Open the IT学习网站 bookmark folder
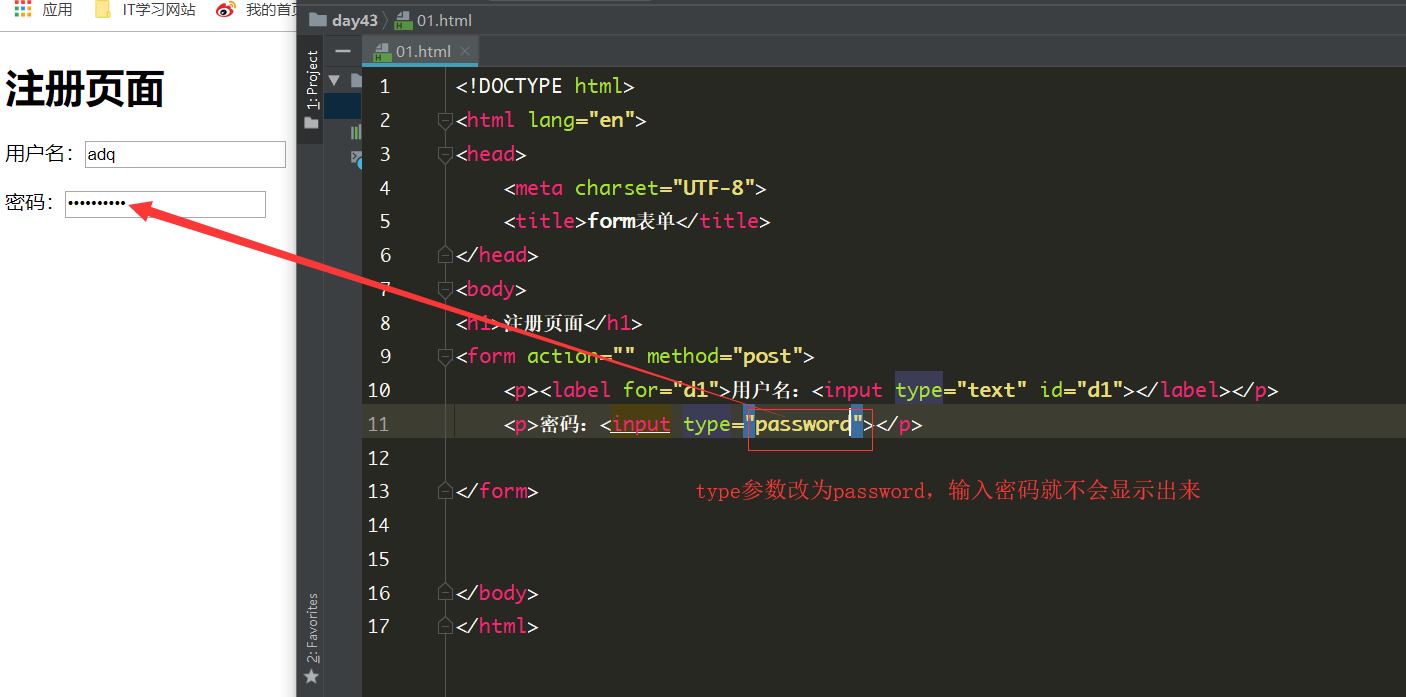1406x697 pixels. click(145, 9)
